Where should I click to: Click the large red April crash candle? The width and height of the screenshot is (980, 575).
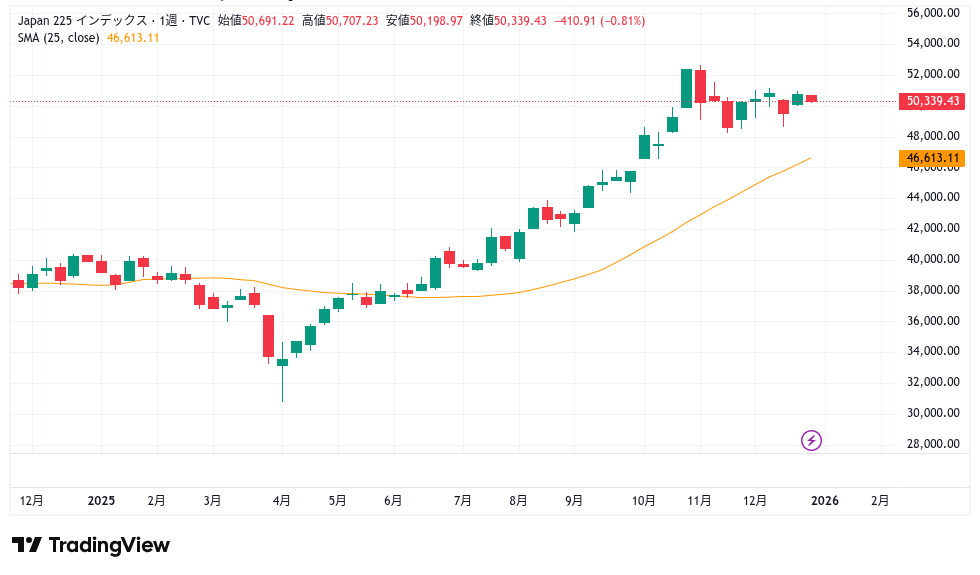tap(268, 336)
